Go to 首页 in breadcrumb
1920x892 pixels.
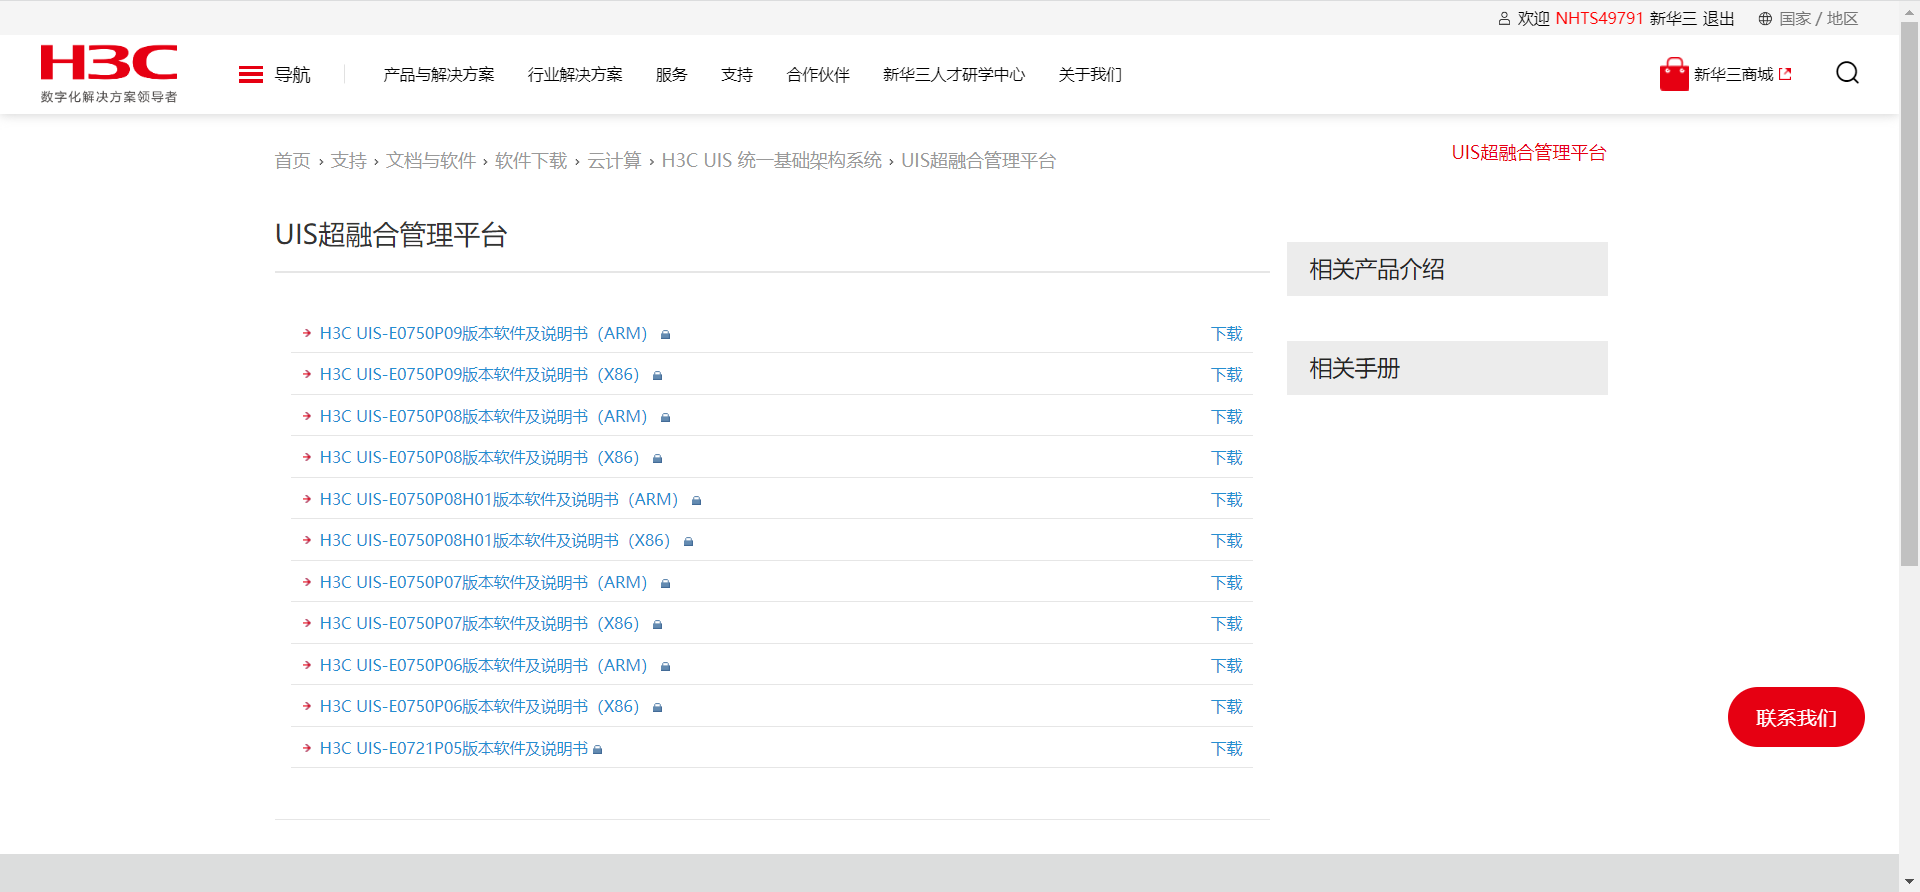click(x=293, y=161)
